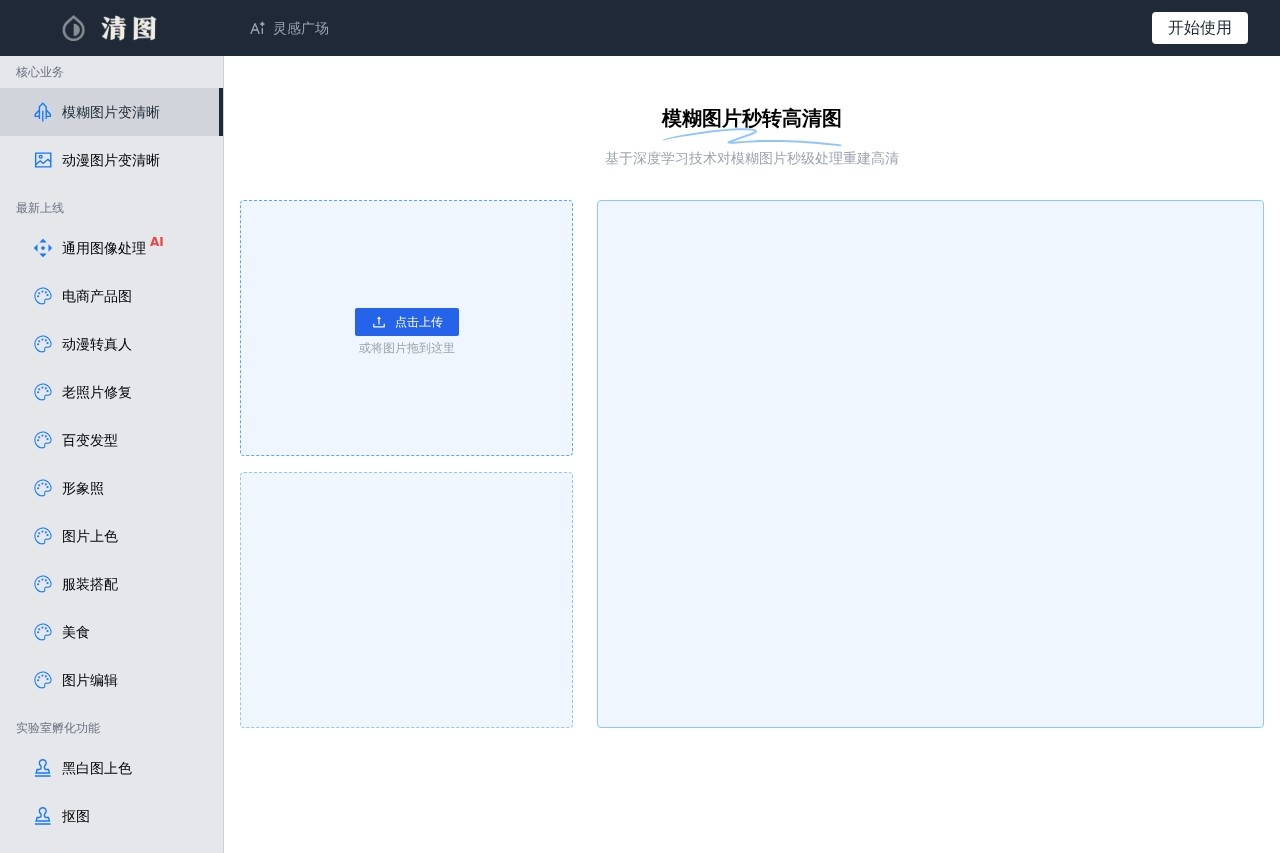Viewport: 1280px width, 853px height.
Task: Click the 通用图像处理 AI tool icon
Action: (x=43, y=248)
